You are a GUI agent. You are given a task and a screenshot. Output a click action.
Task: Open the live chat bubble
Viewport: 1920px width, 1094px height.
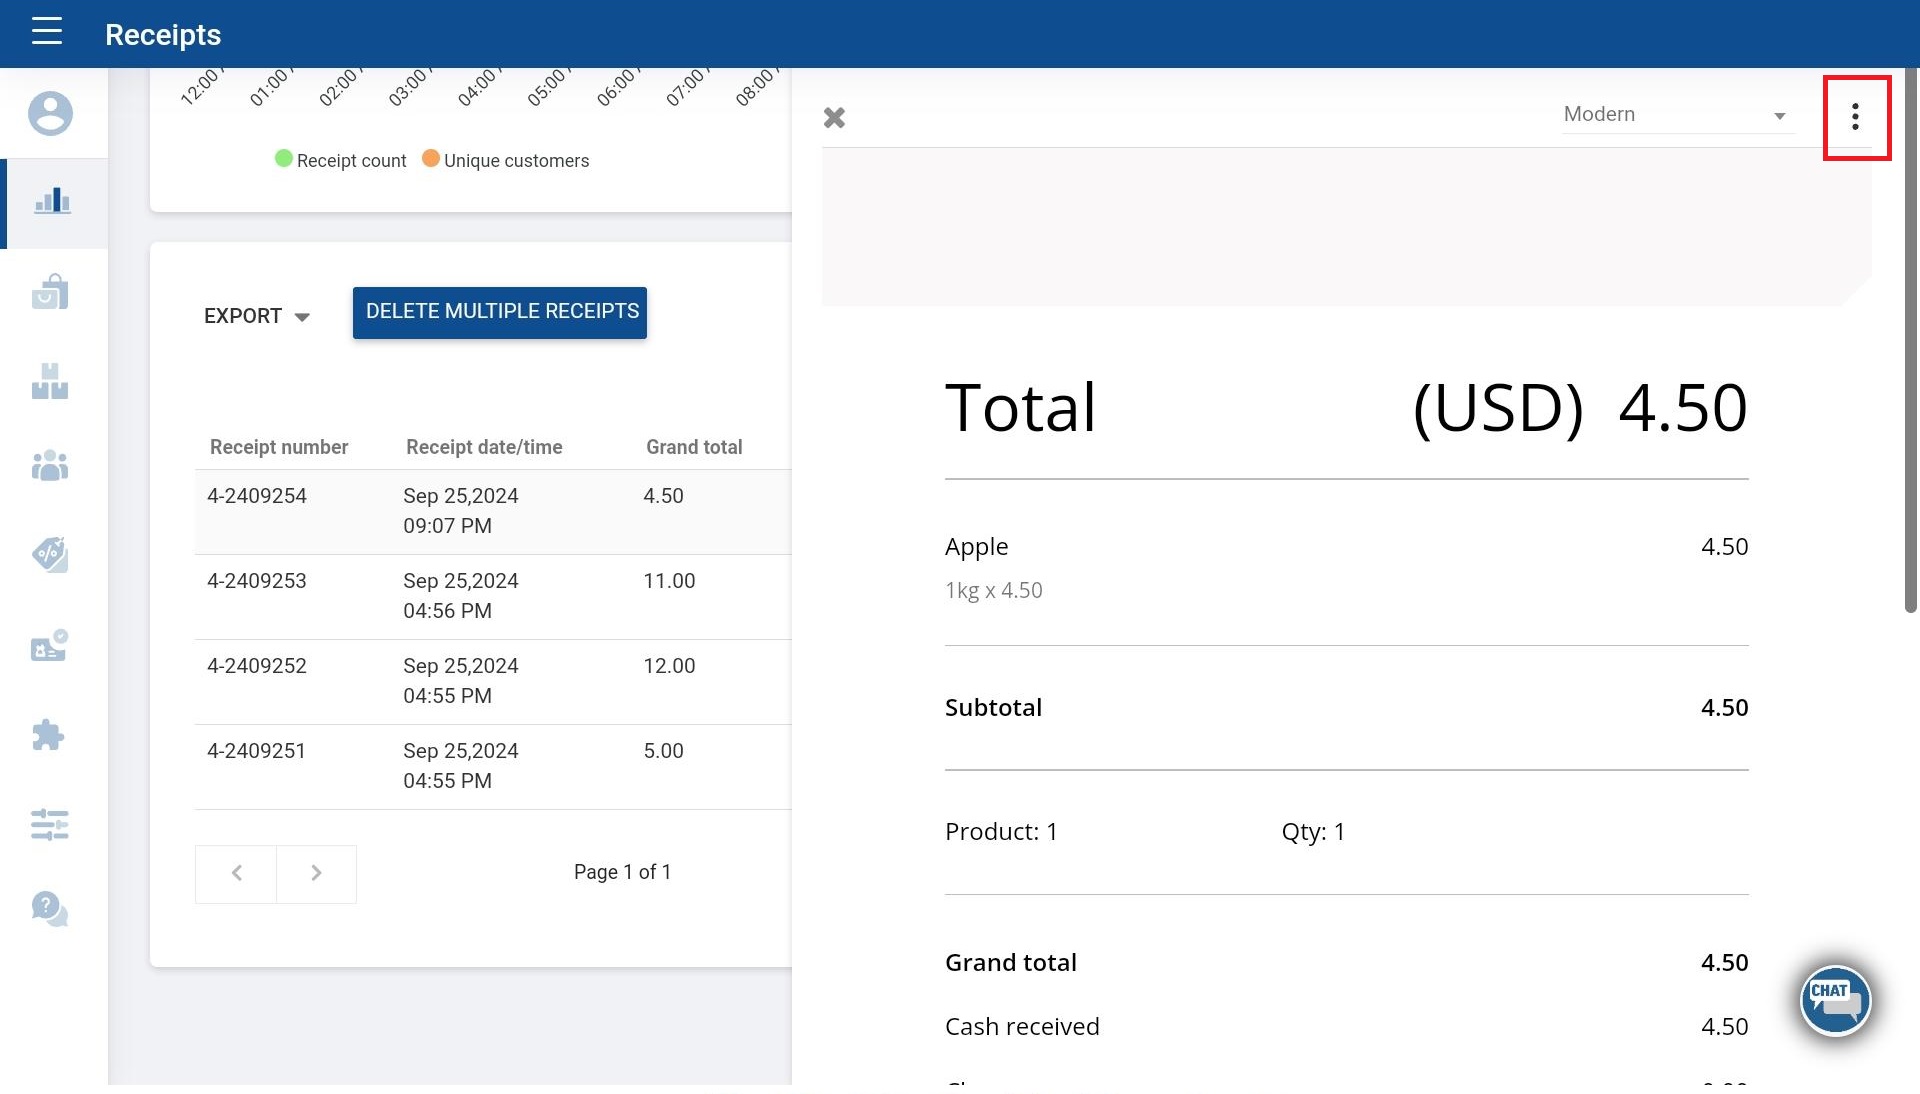click(x=1835, y=1000)
